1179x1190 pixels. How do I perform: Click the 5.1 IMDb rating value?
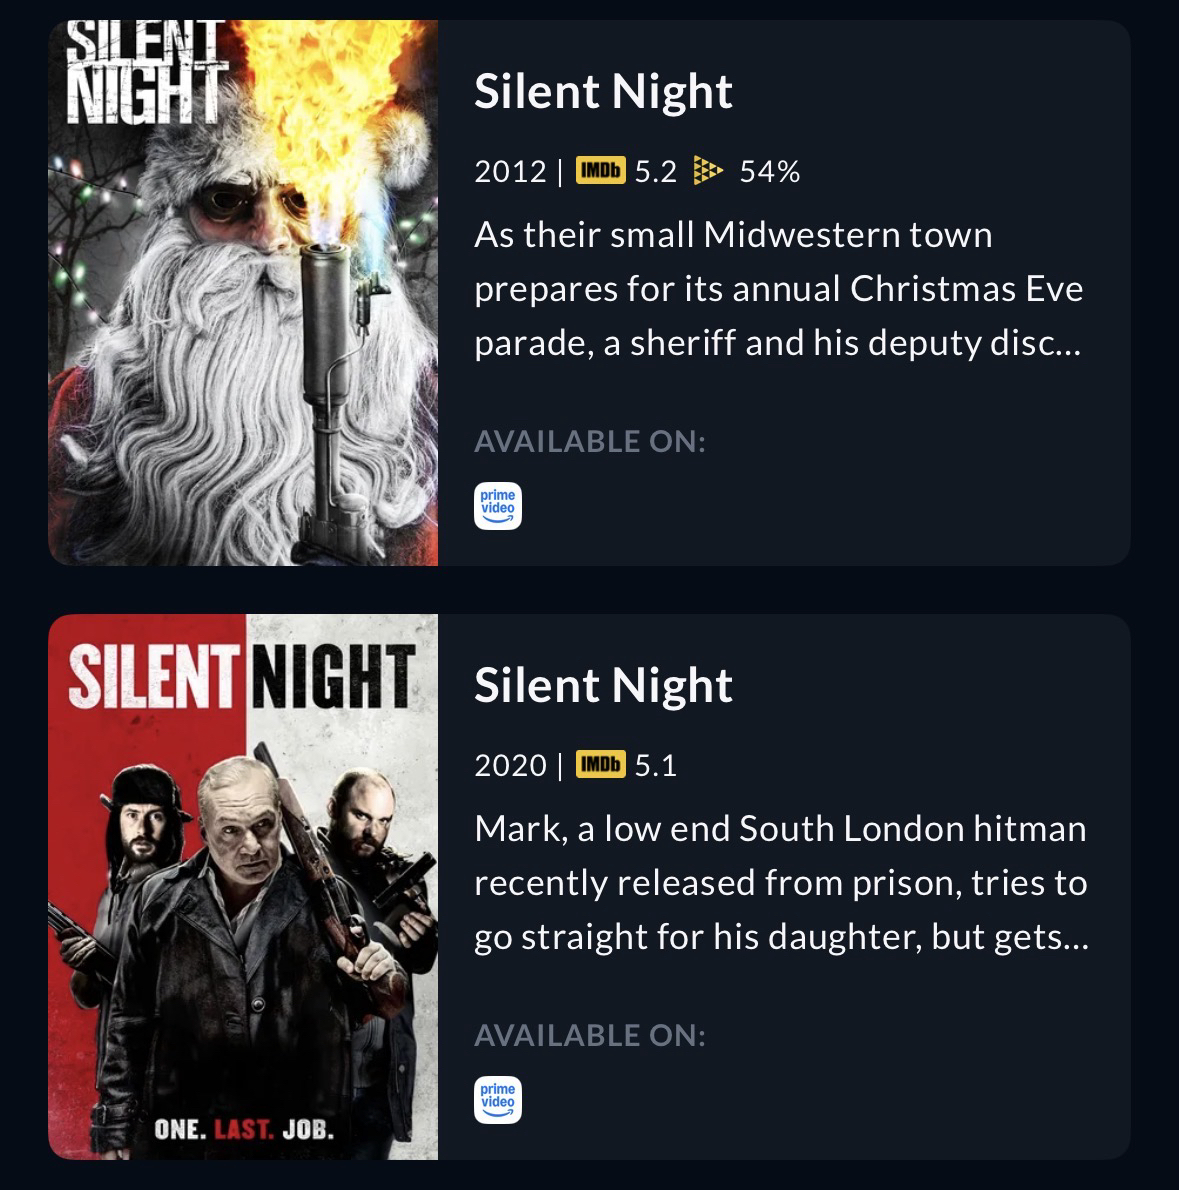click(656, 765)
